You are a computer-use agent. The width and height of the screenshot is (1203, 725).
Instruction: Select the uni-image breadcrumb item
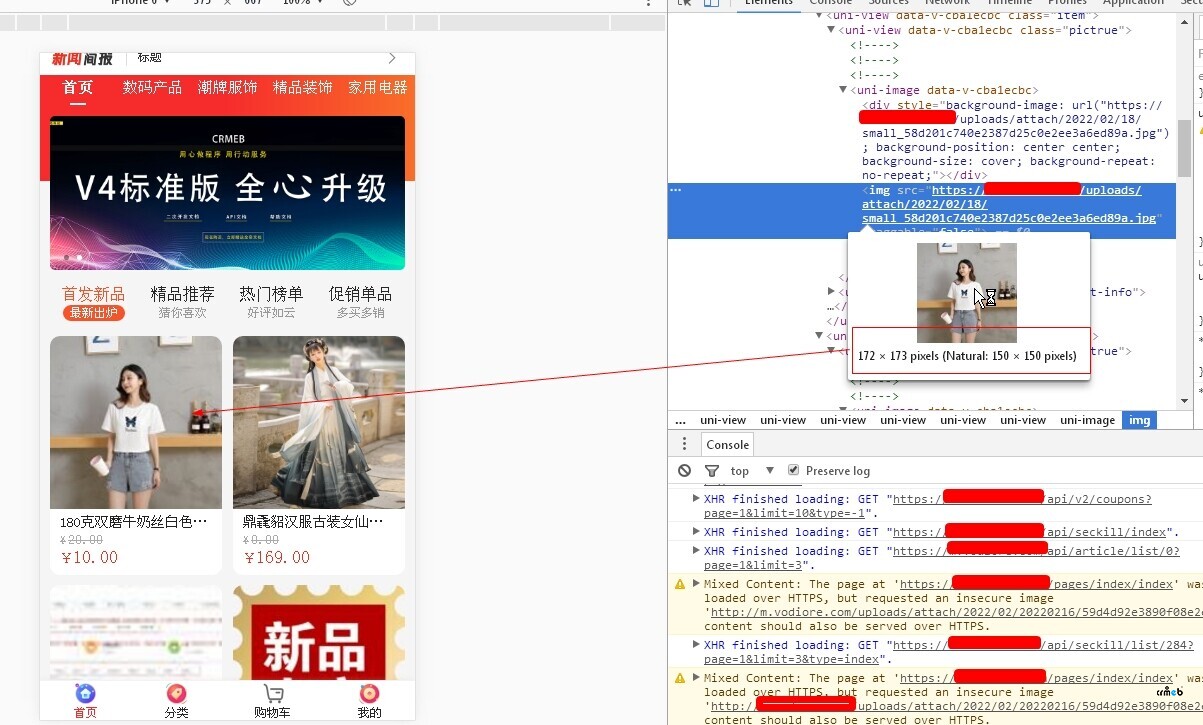point(1087,420)
